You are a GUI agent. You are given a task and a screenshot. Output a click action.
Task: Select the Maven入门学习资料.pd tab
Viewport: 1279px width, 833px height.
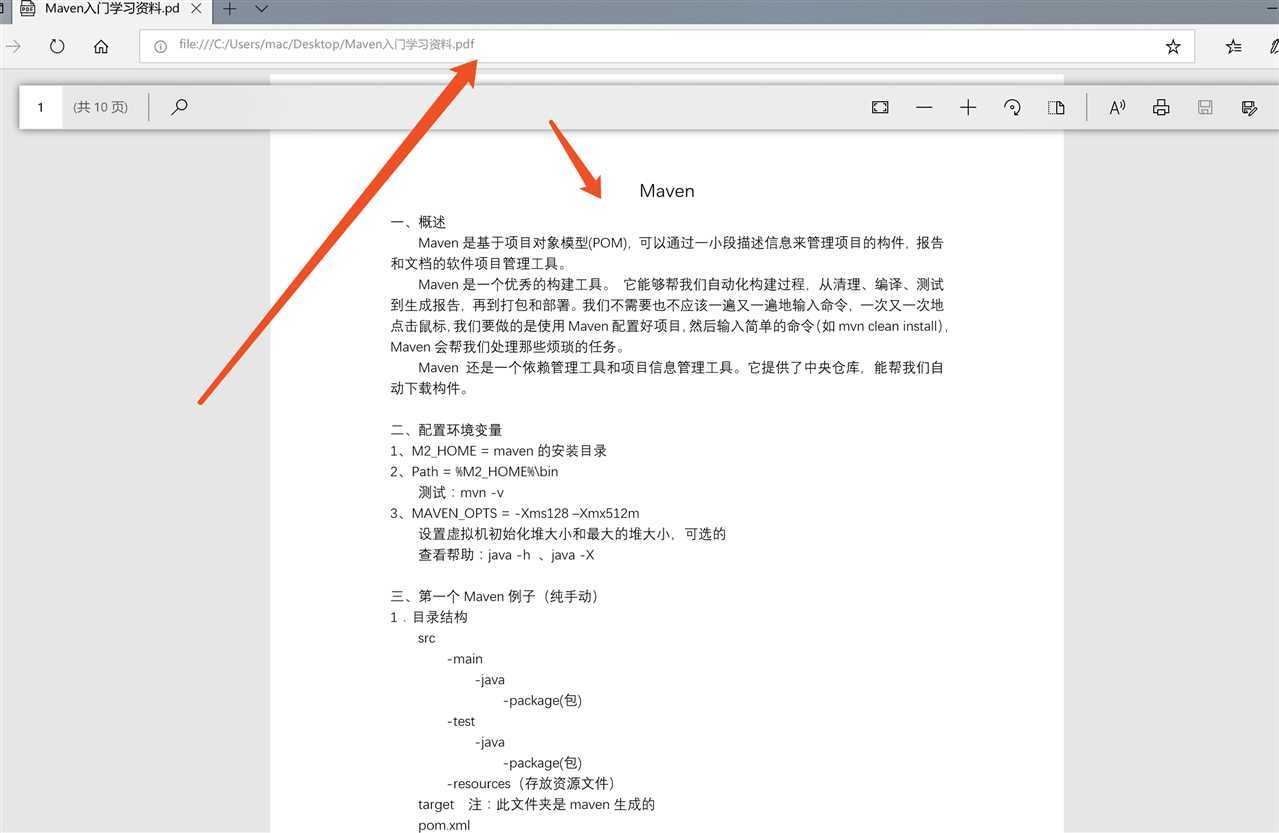tap(112, 9)
